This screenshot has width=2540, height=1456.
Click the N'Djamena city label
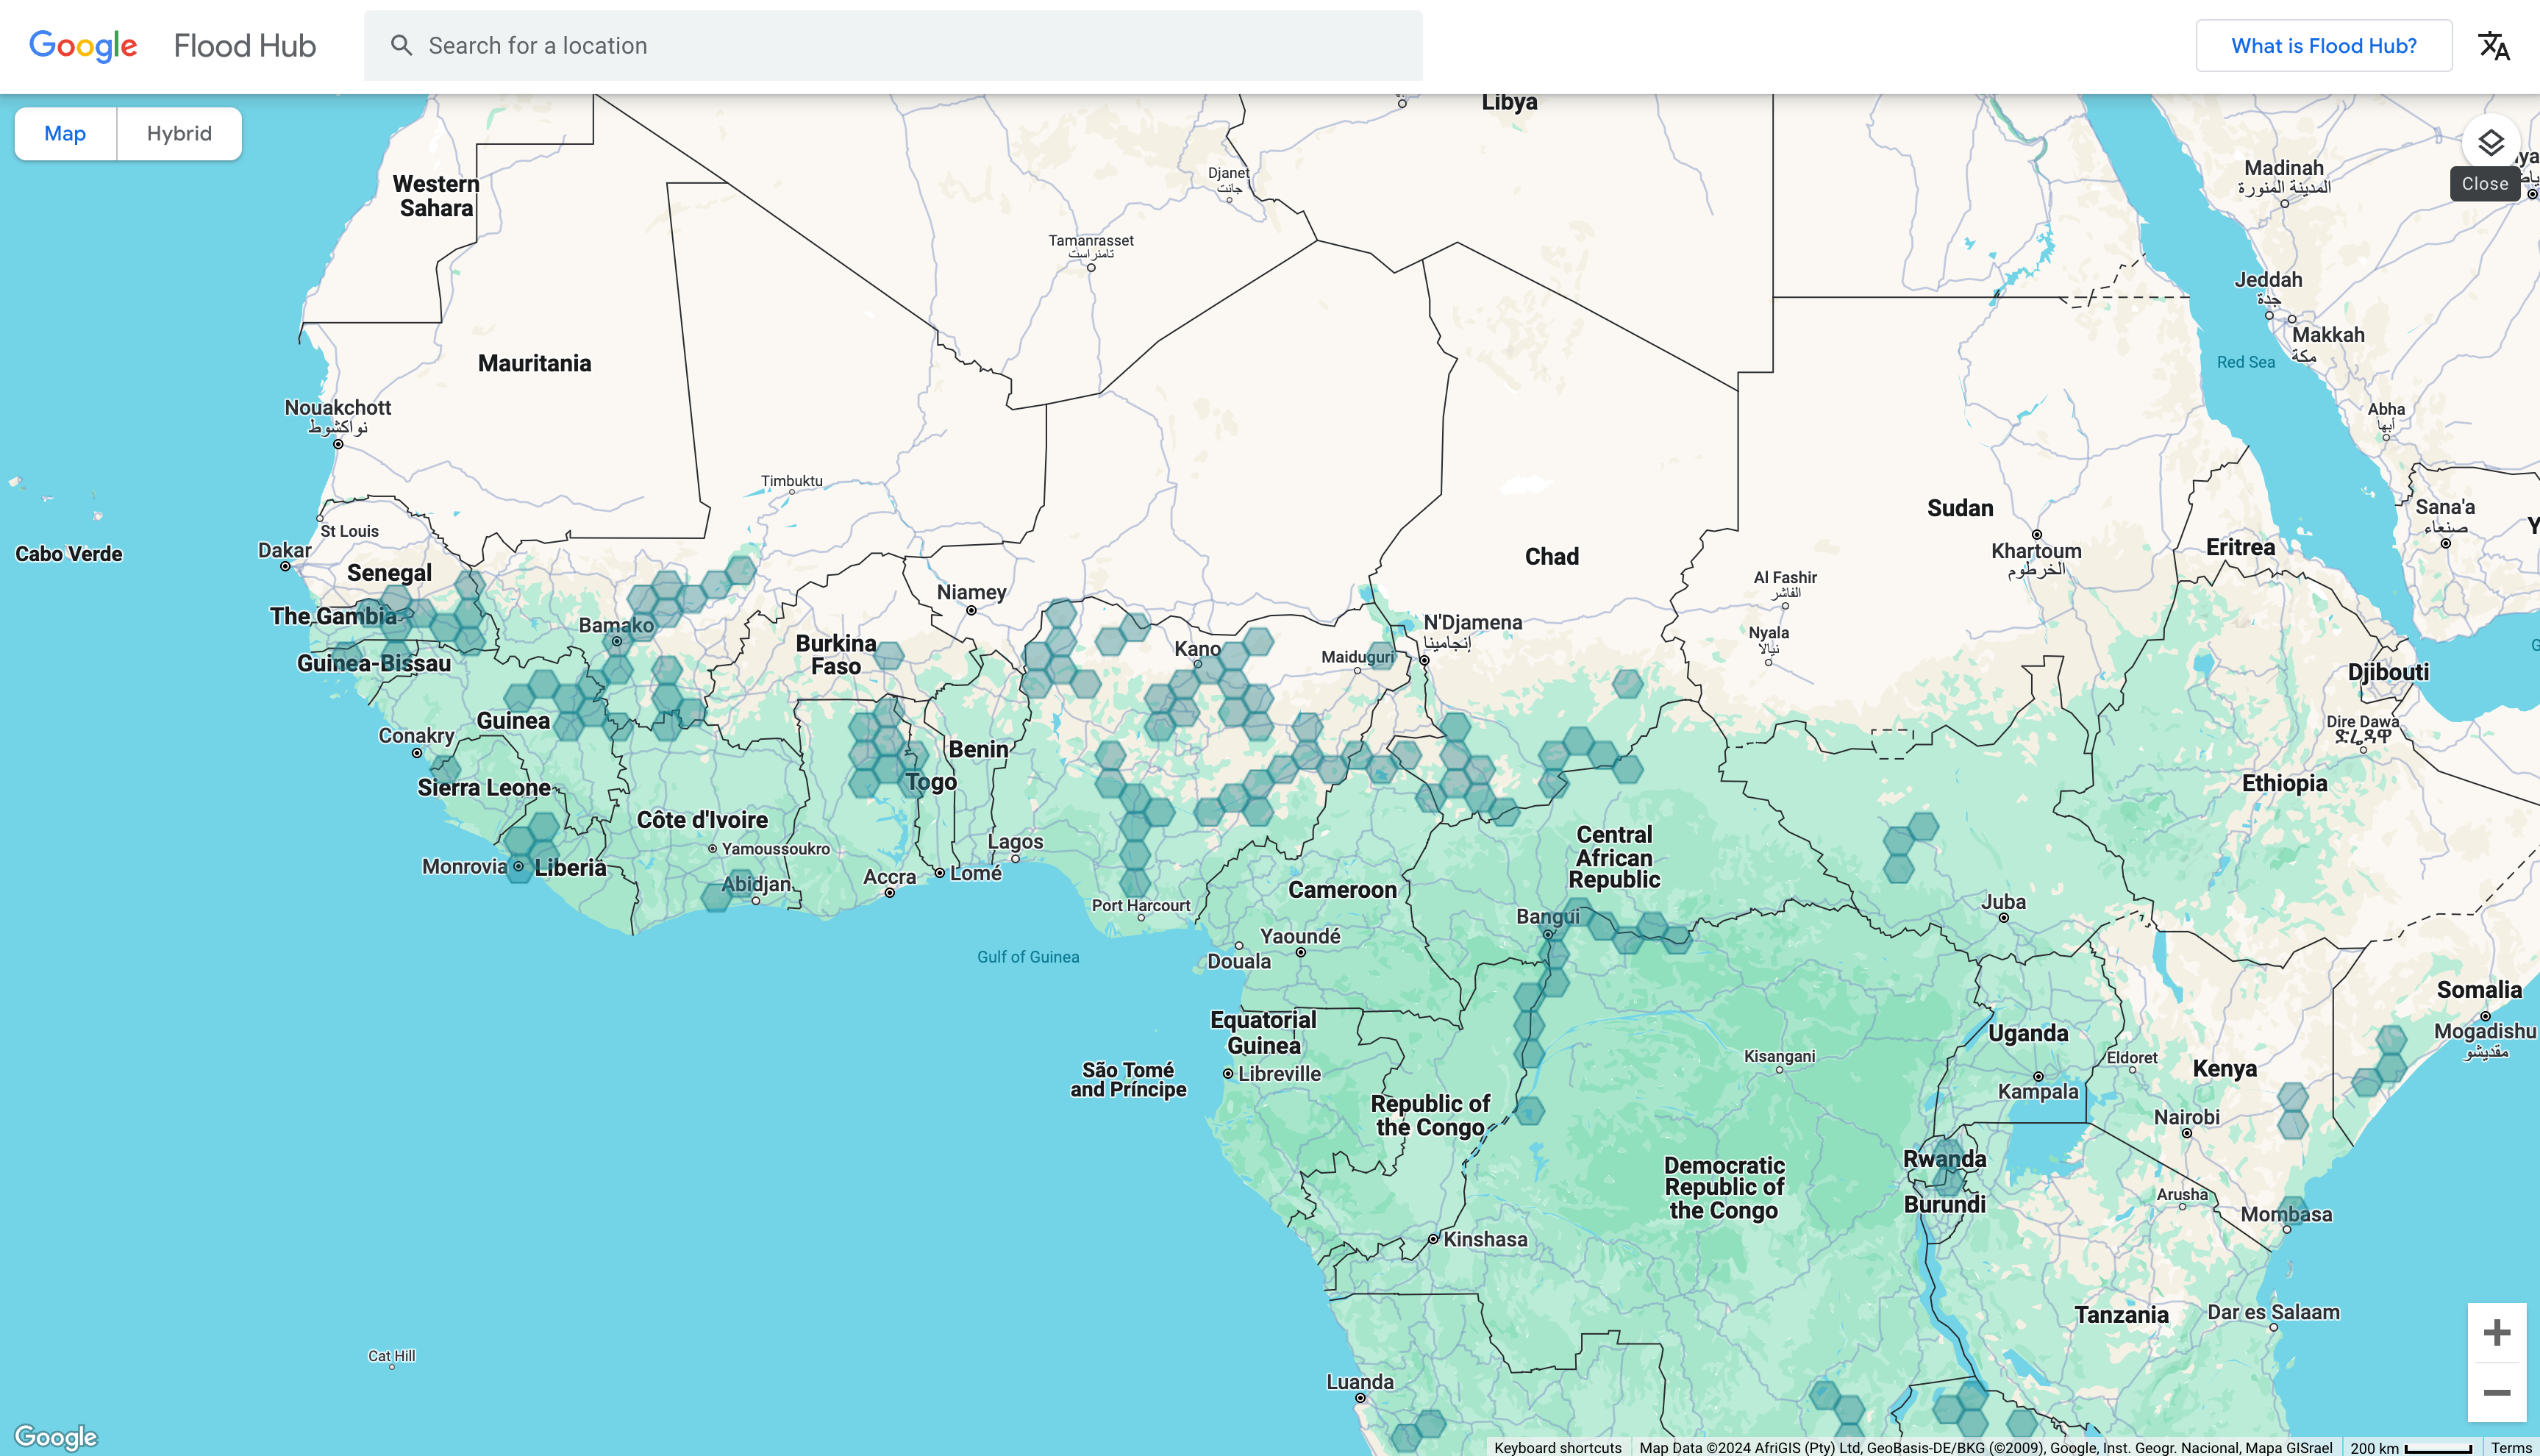[1472, 623]
